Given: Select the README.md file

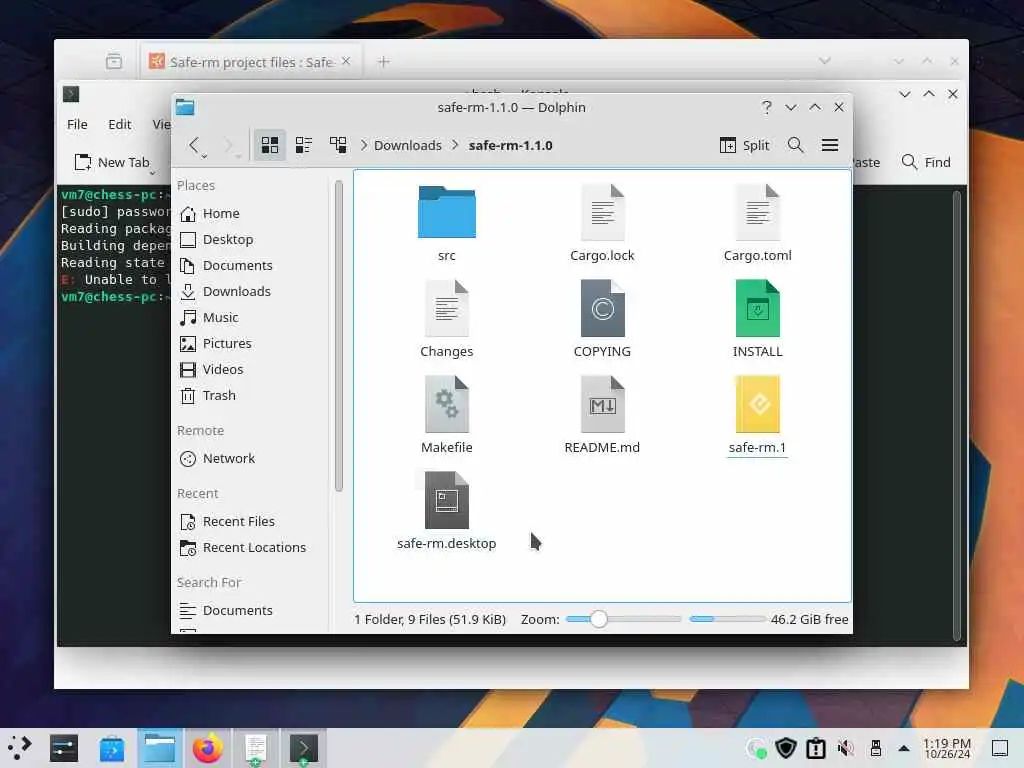Looking at the screenshot, I should click(x=602, y=415).
